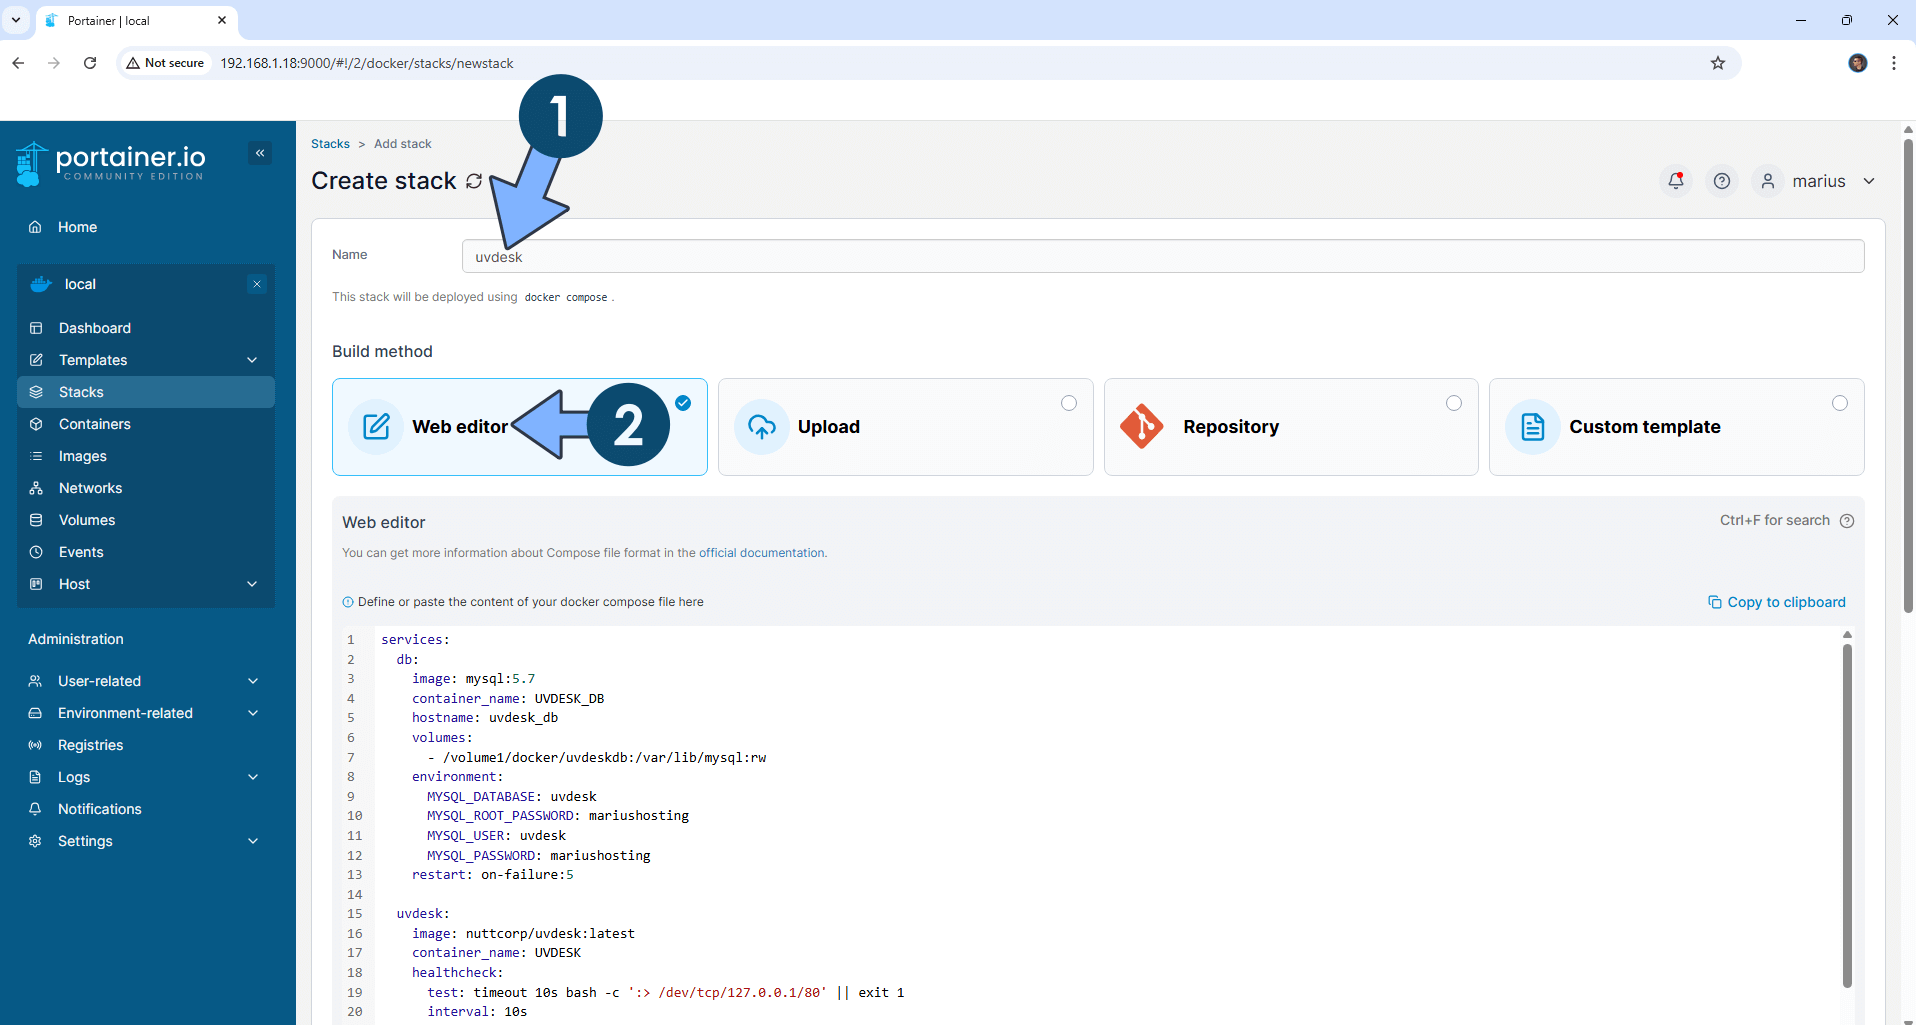Image resolution: width=1916 pixels, height=1025 pixels.
Task: Expand the Settings submenu chevron
Action: 253,841
